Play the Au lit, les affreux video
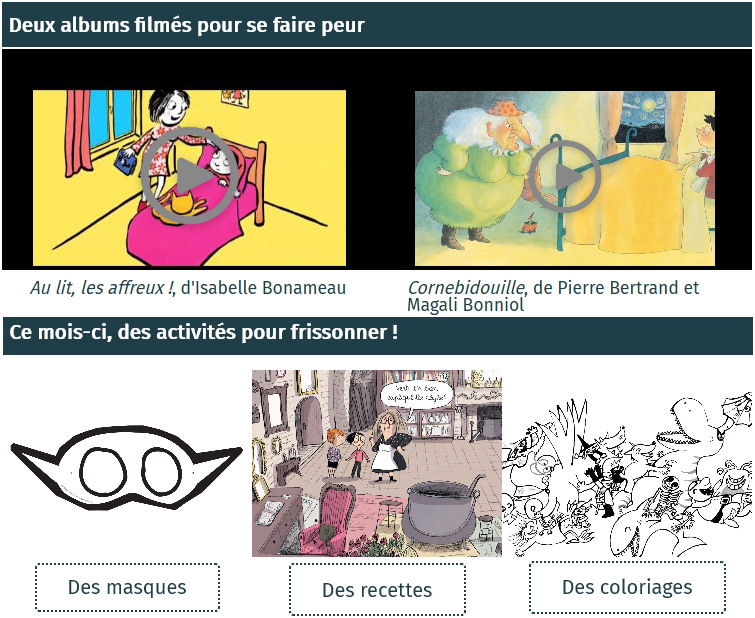Viewport: 755px width, 618px height. coord(190,176)
